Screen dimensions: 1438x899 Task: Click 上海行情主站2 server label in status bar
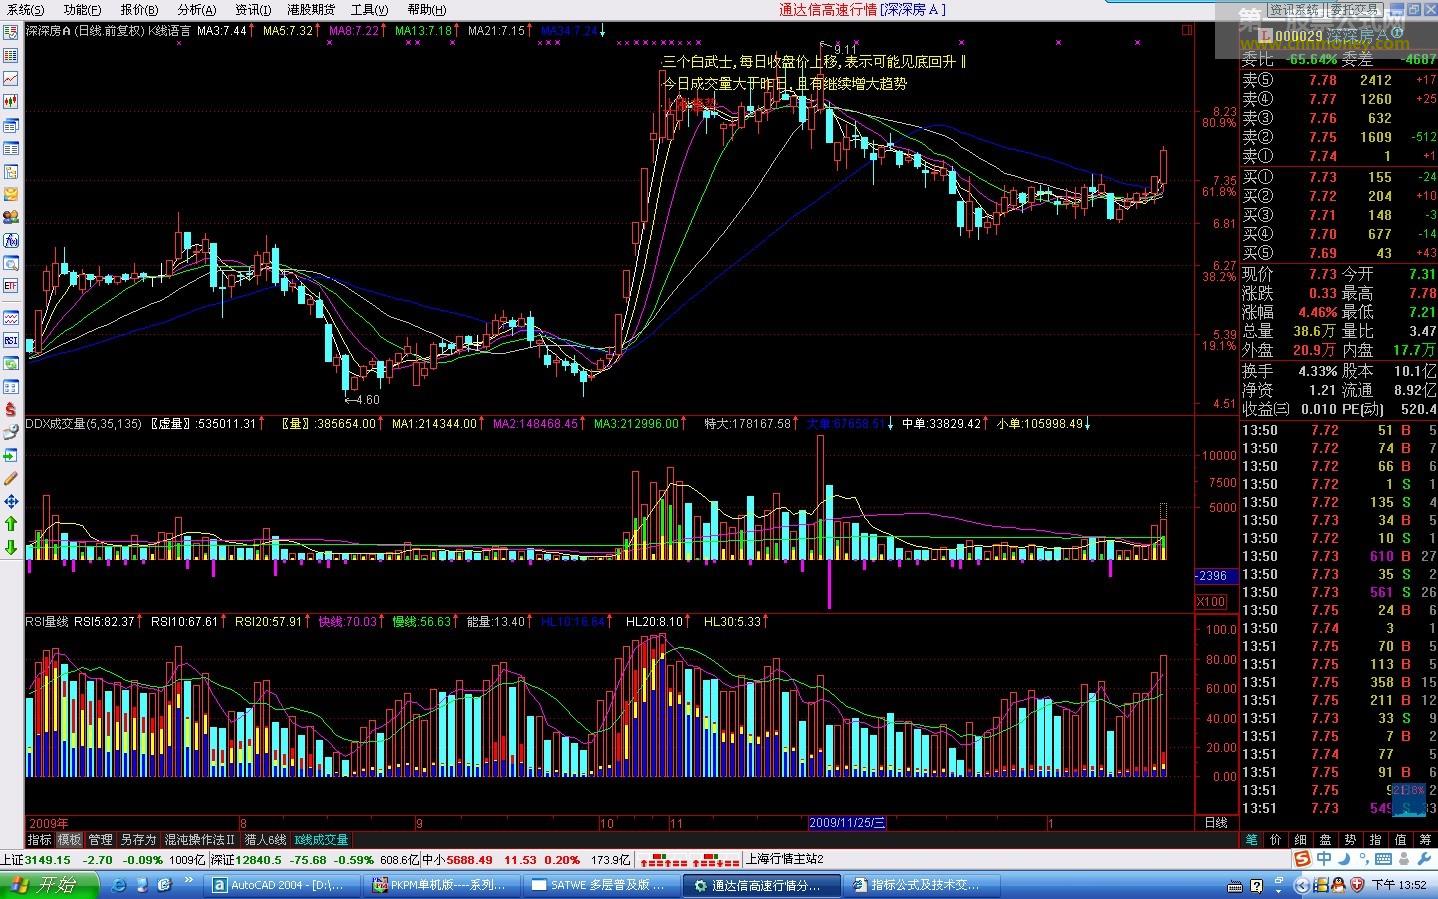(x=785, y=860)
